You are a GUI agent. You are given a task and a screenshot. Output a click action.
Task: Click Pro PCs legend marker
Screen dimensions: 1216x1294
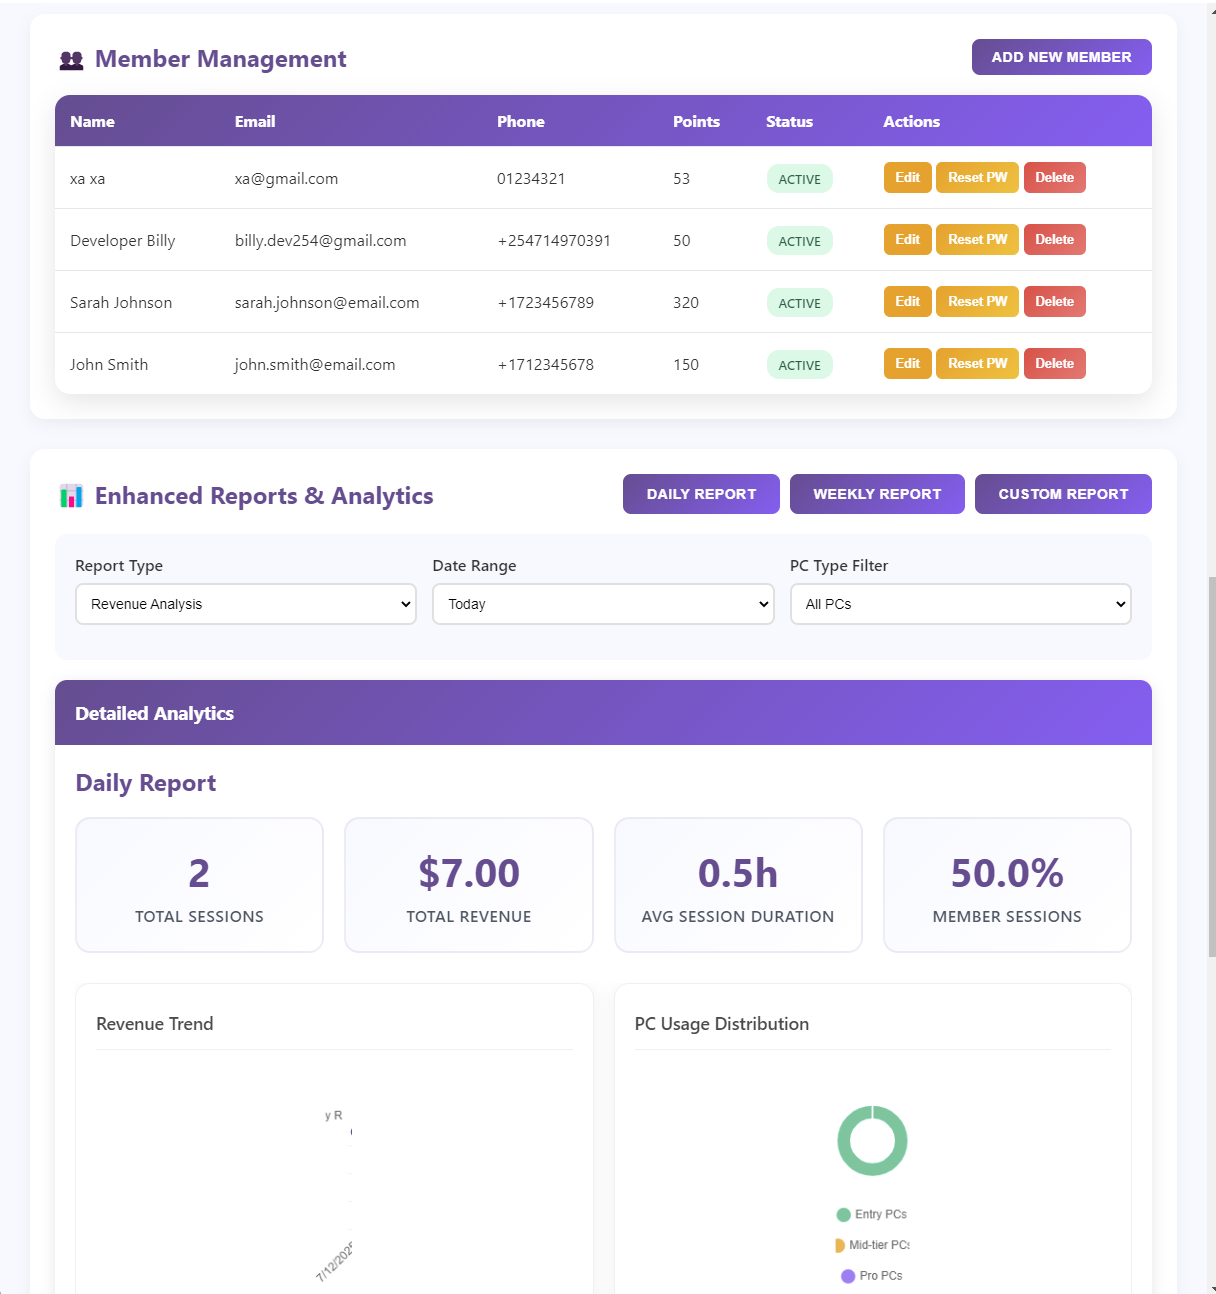[x=848, y=1276]
